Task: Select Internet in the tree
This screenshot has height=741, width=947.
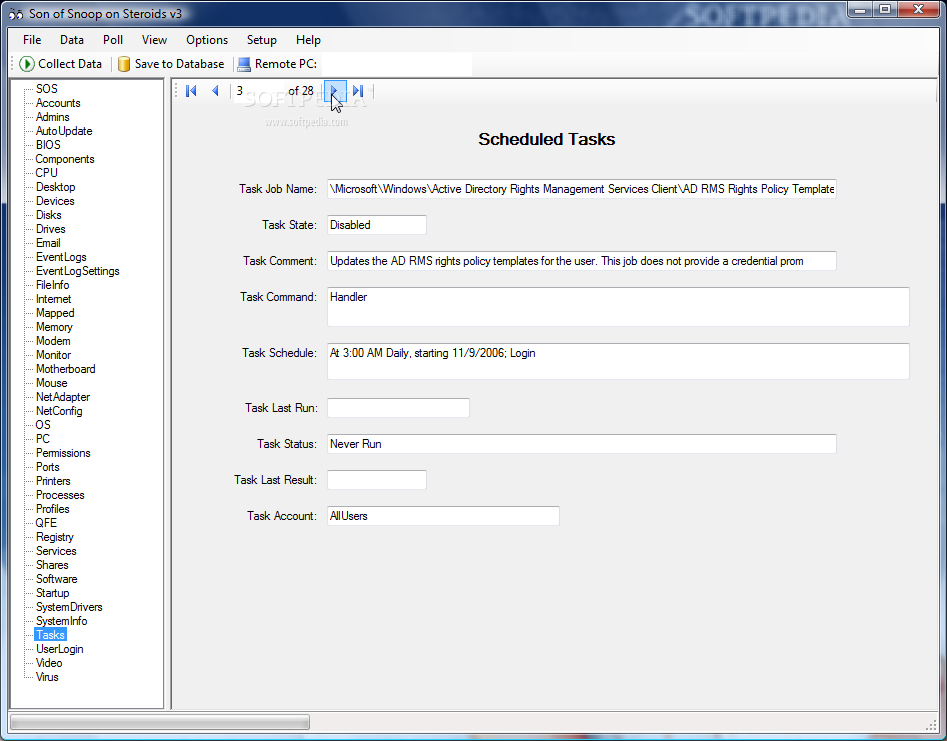Action: (54, 299)
